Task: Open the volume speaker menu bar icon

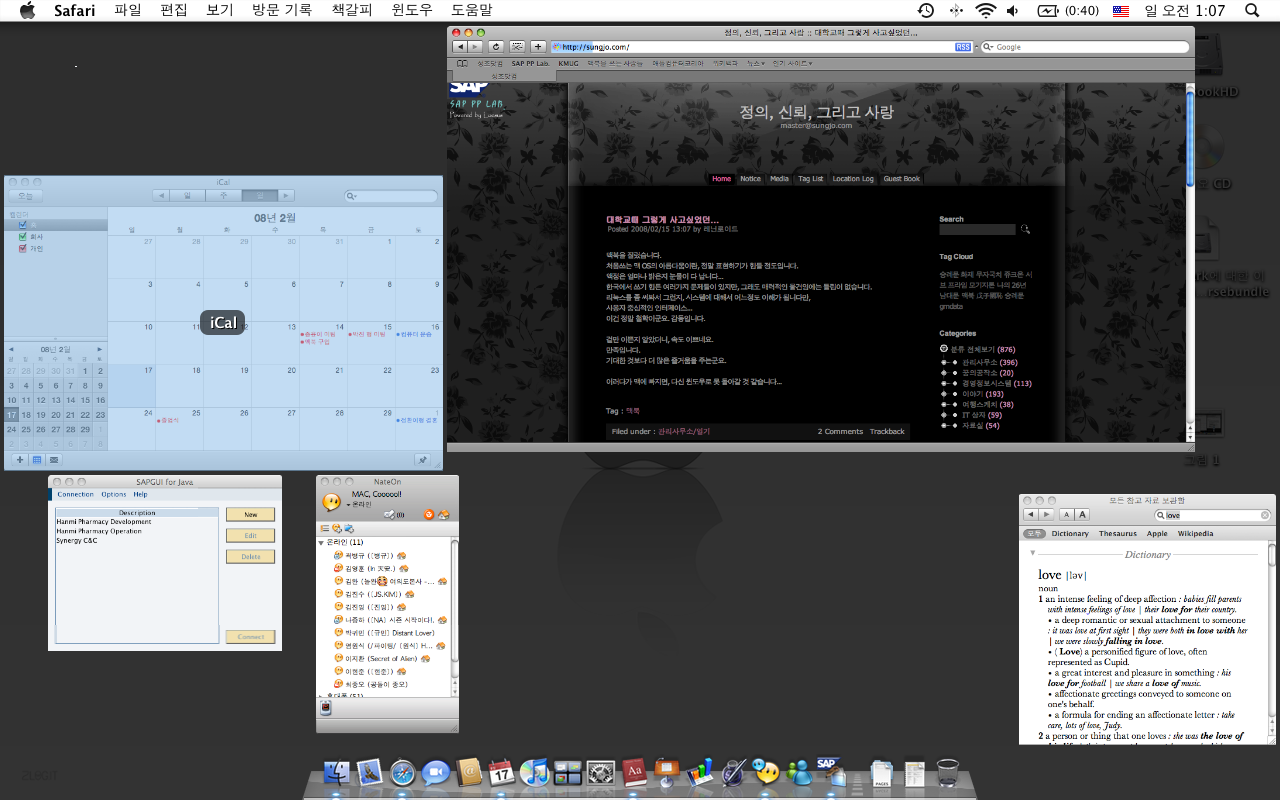Action: tap(1012, 11)
